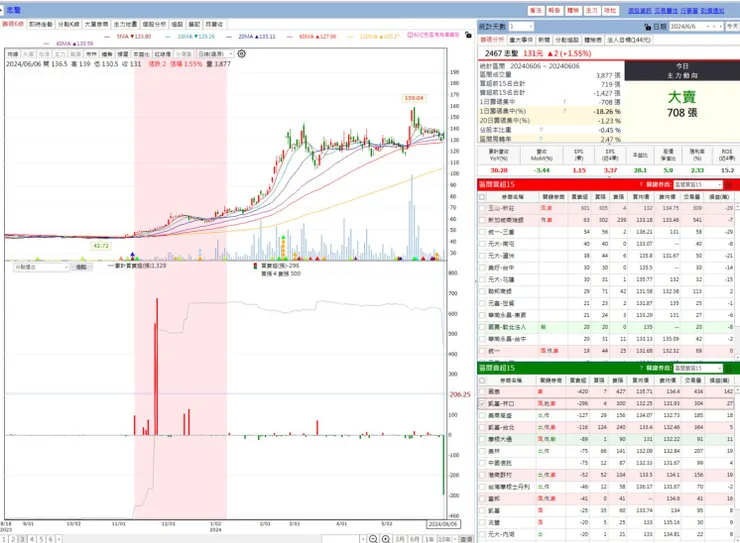Toggle the lock icon next to 日期
Image resolution: width=740 pixels, height=543 pixels.
[648, 27]
